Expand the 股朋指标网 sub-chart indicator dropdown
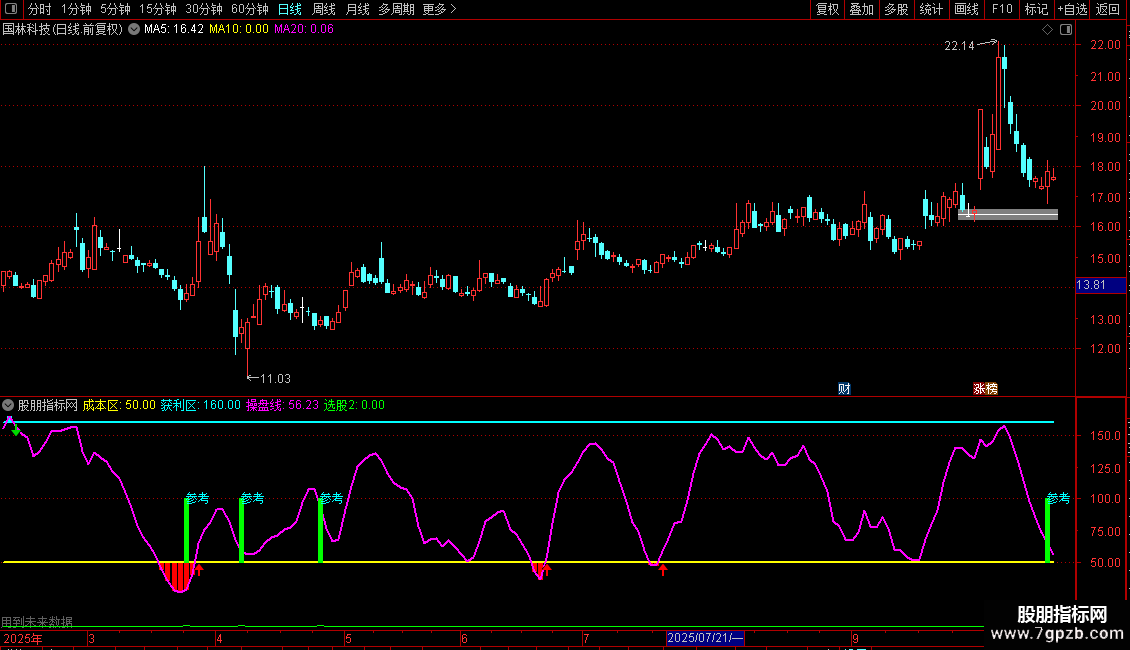Screen dimensions: 1130x650 [x=9, y=405]
